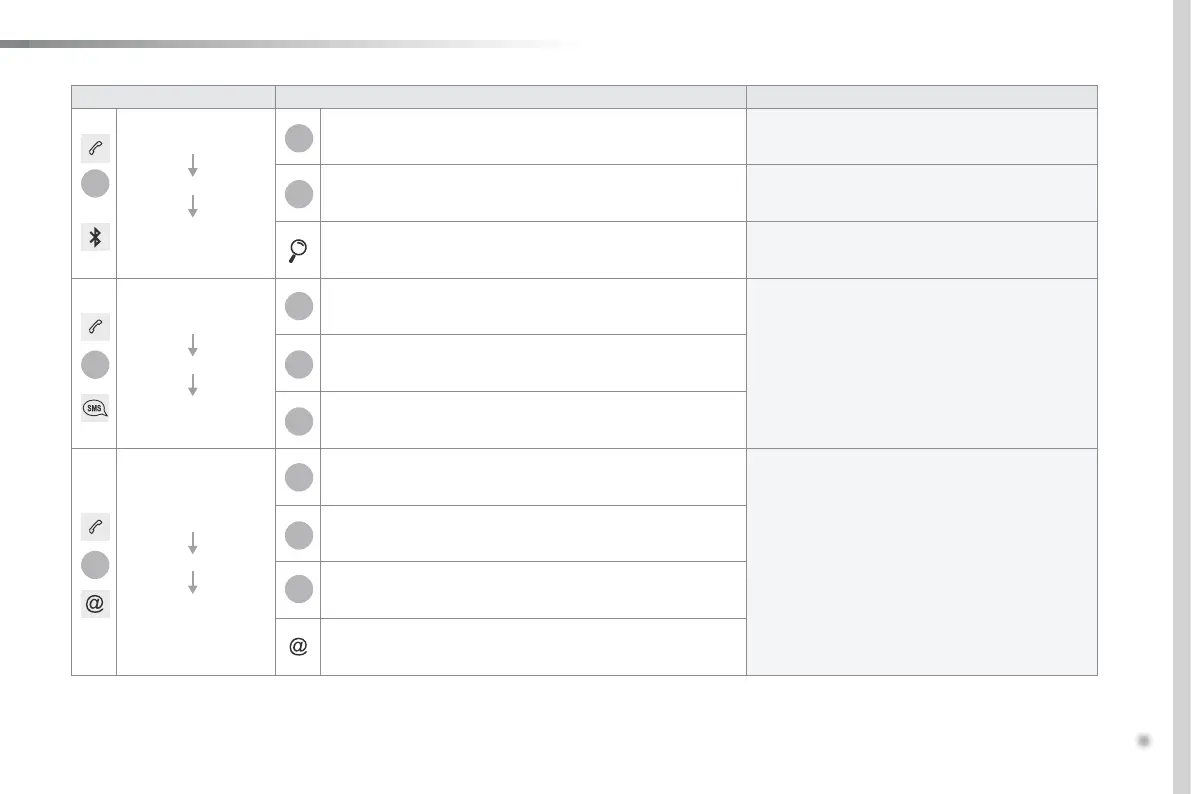Tap the gray circle between phone and SMS icons
This screenshot has width=1191, height=794.
click(96, 364)
